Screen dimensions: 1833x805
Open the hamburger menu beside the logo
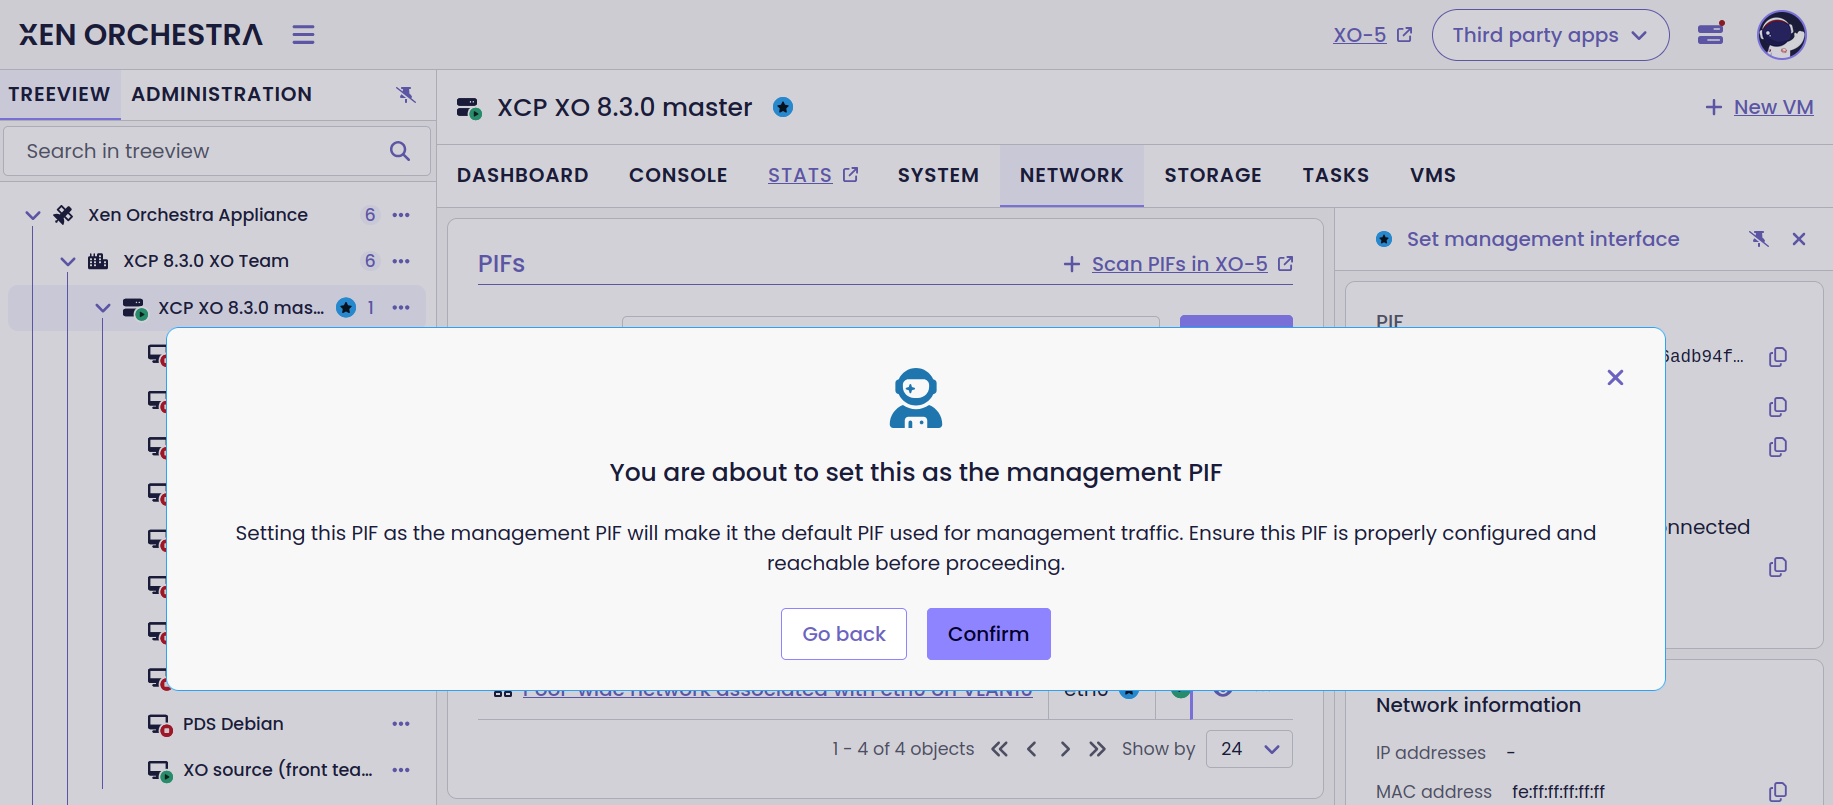click(303, 35)
